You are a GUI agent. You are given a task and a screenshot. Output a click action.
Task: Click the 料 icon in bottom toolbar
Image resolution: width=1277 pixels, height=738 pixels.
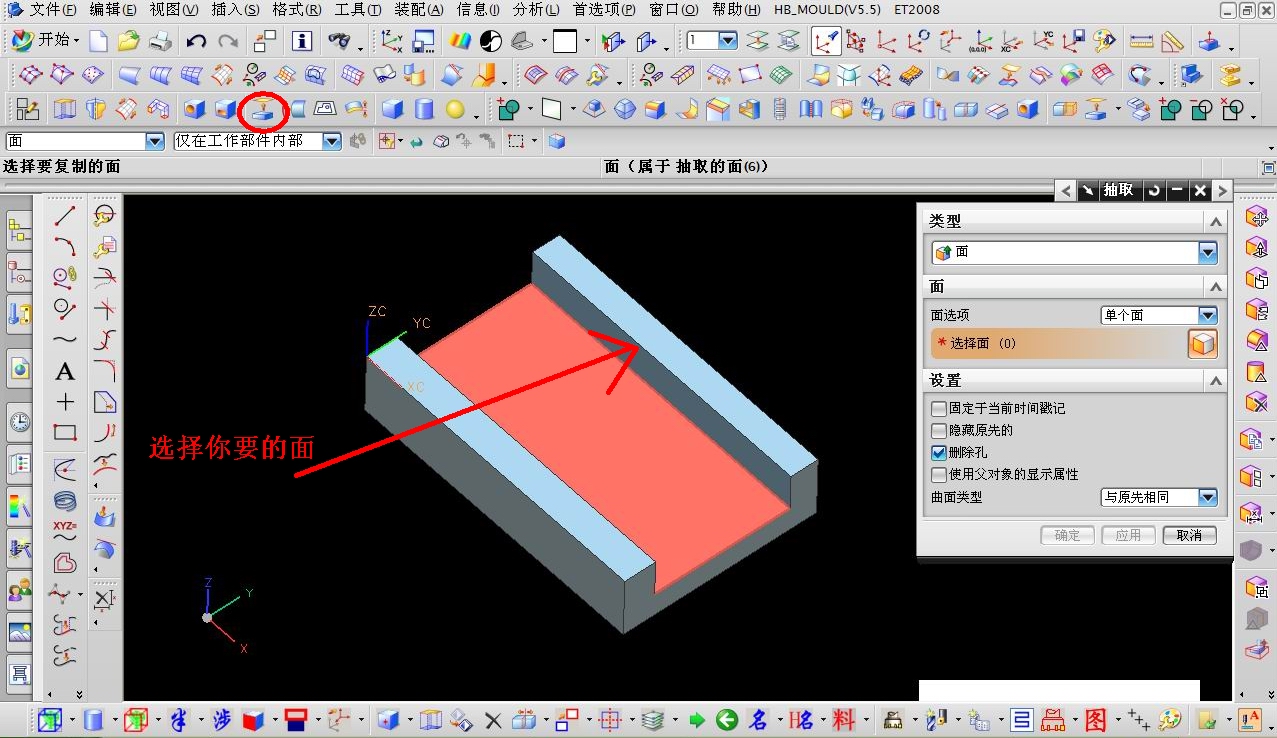(x=844, y=719)
